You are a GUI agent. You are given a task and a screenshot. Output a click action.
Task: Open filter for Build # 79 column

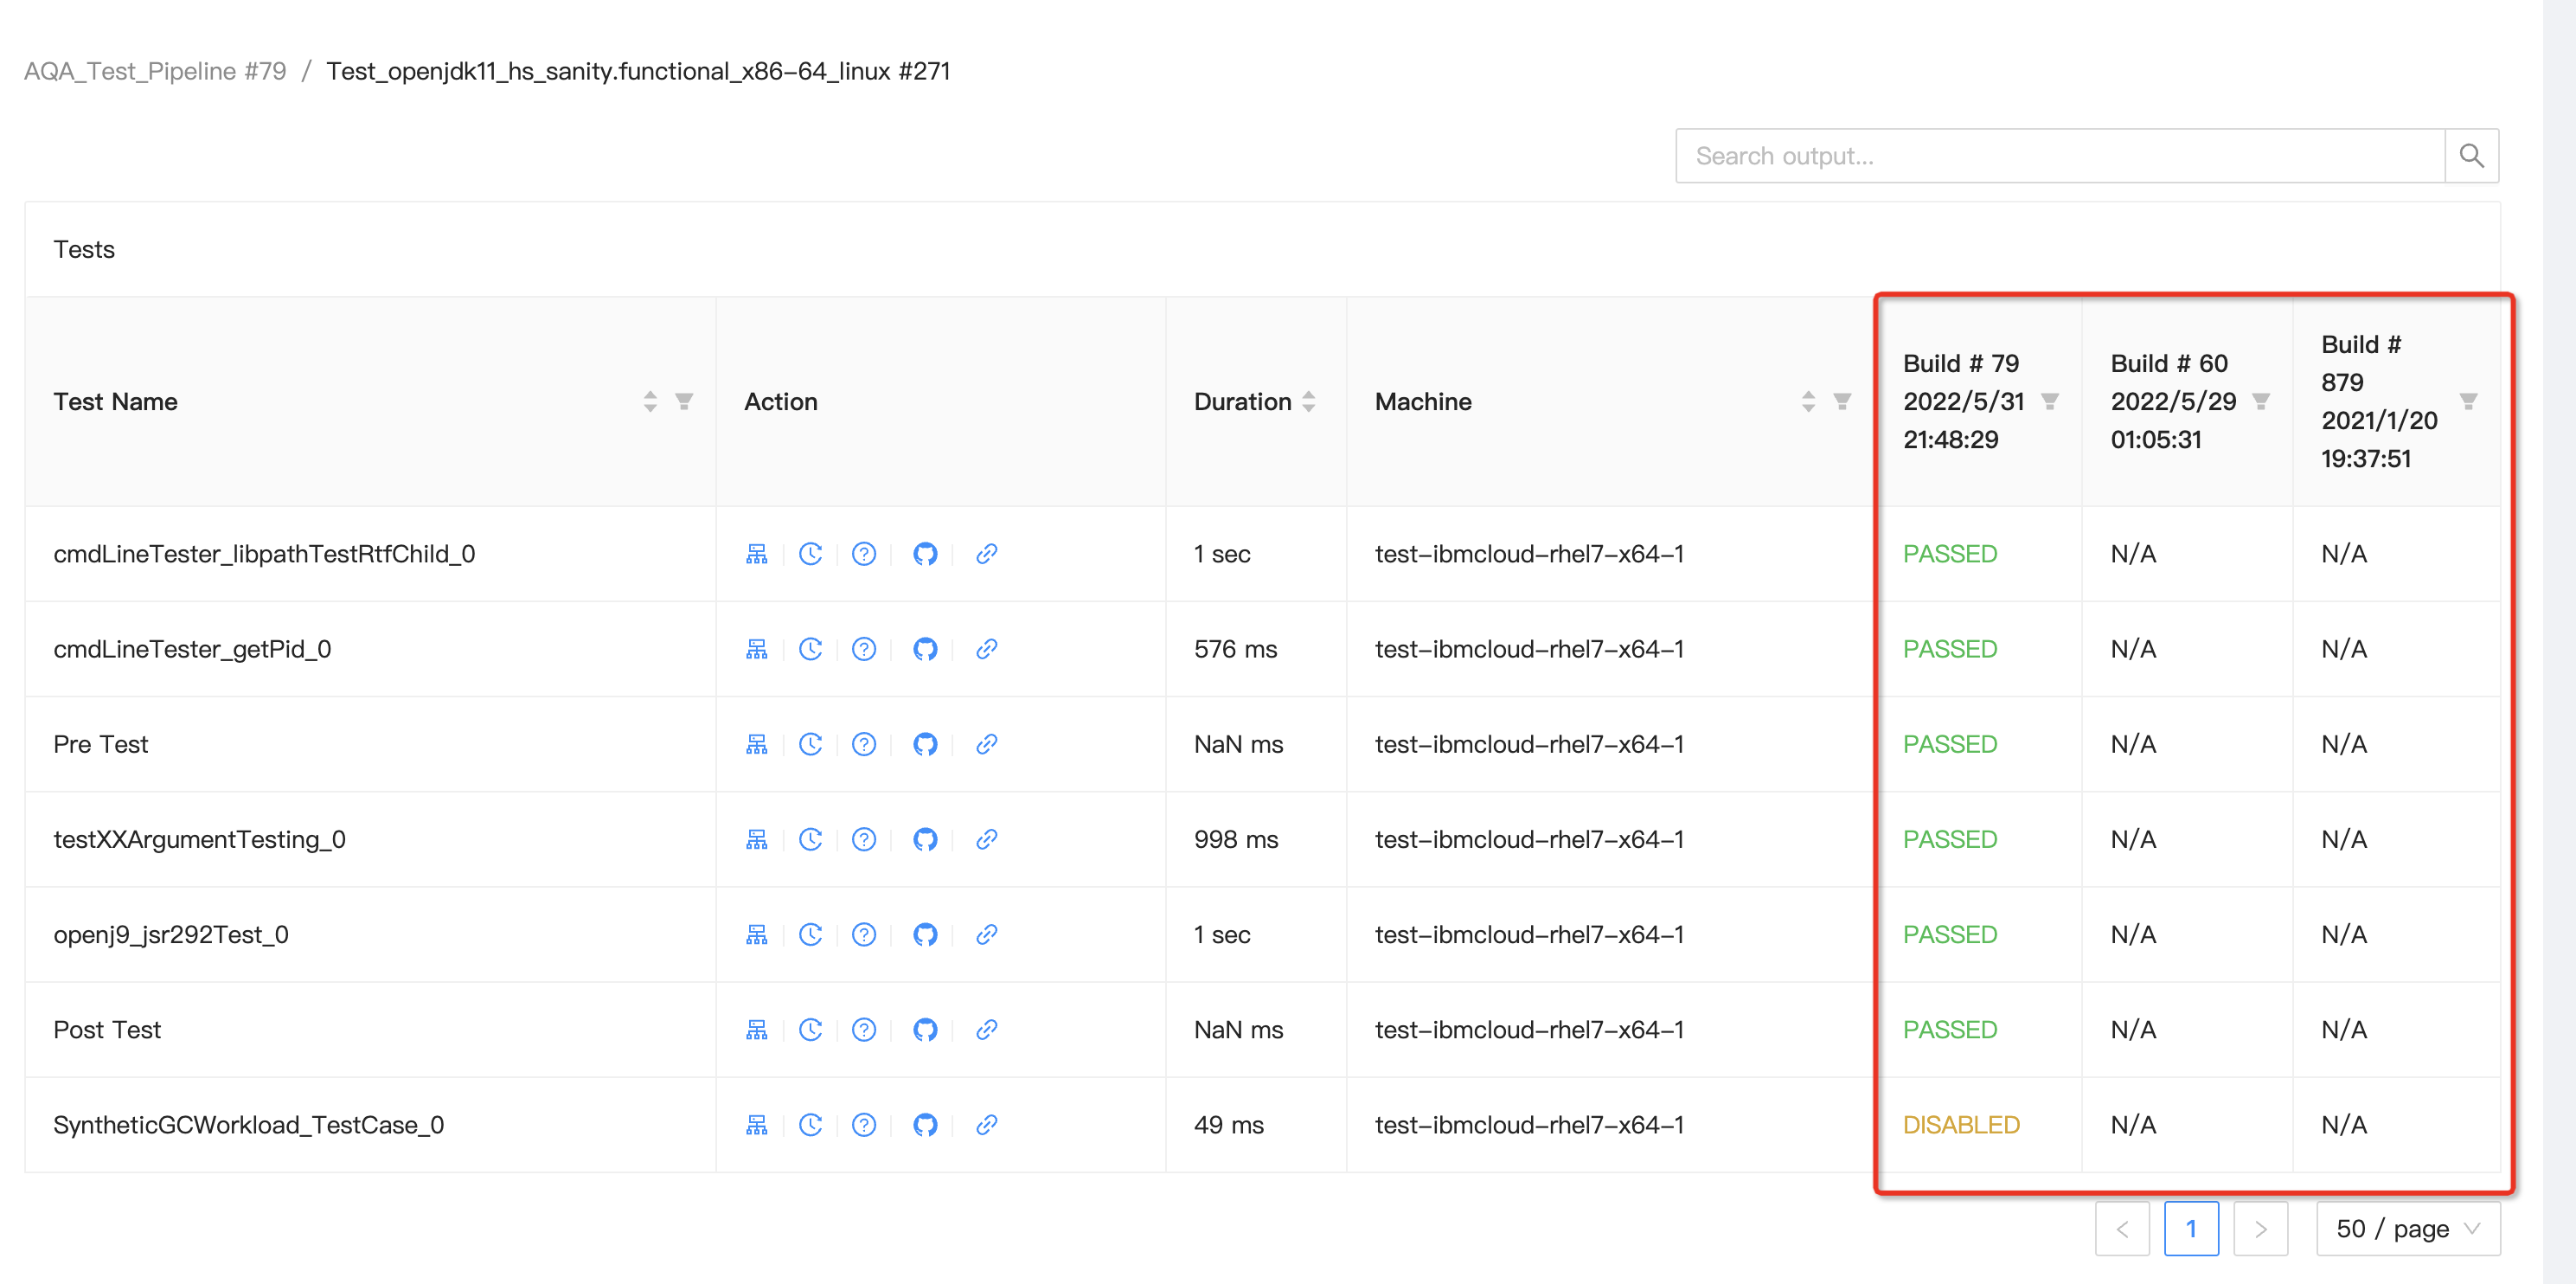(2049, 401)
